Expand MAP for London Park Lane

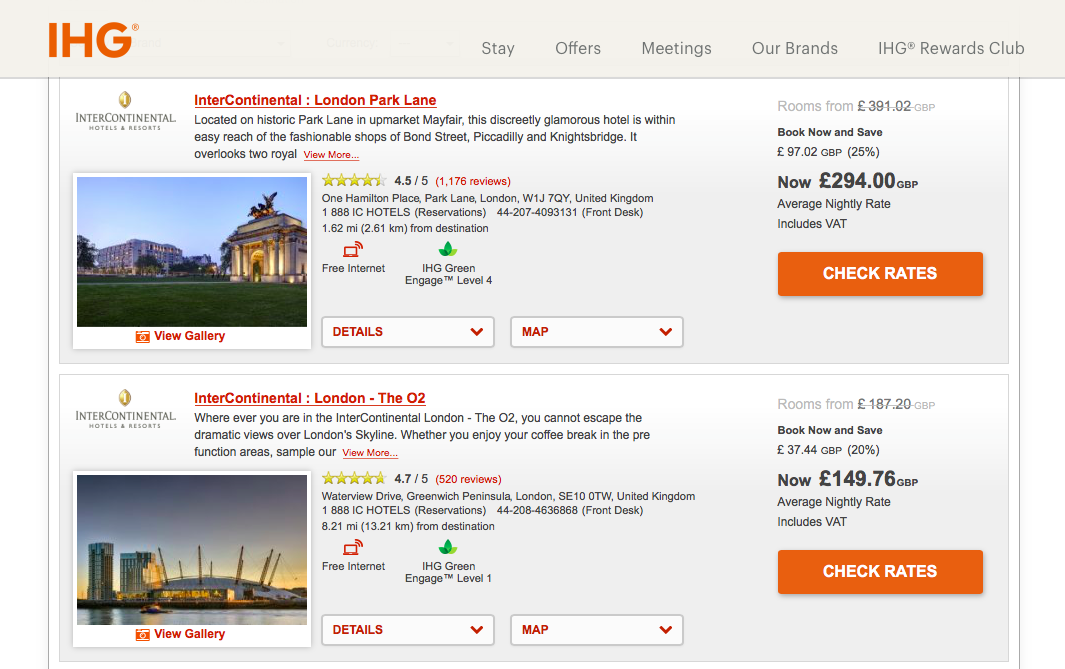[x=597, y=332]
